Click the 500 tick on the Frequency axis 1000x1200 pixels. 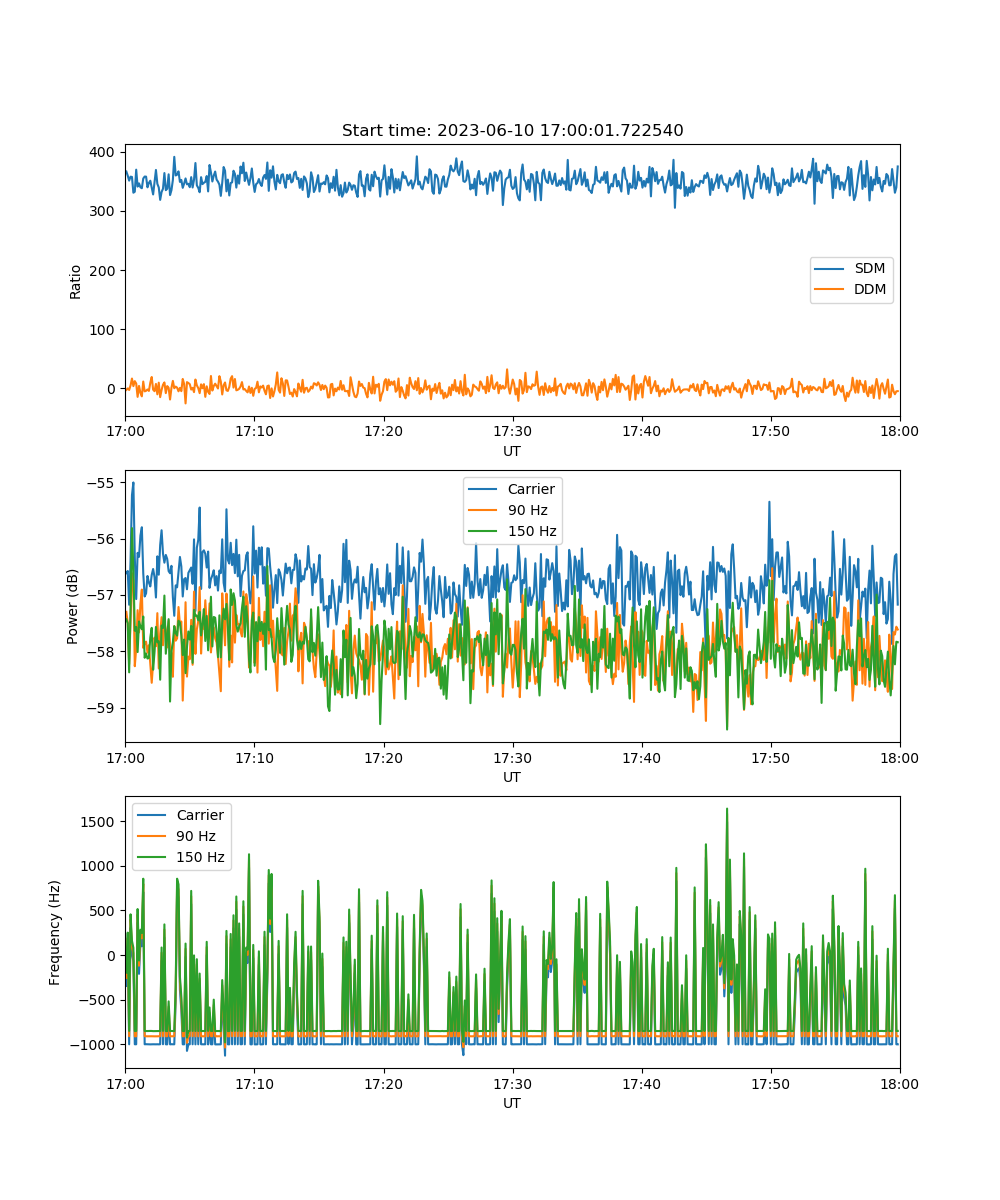tap(104, 911)
